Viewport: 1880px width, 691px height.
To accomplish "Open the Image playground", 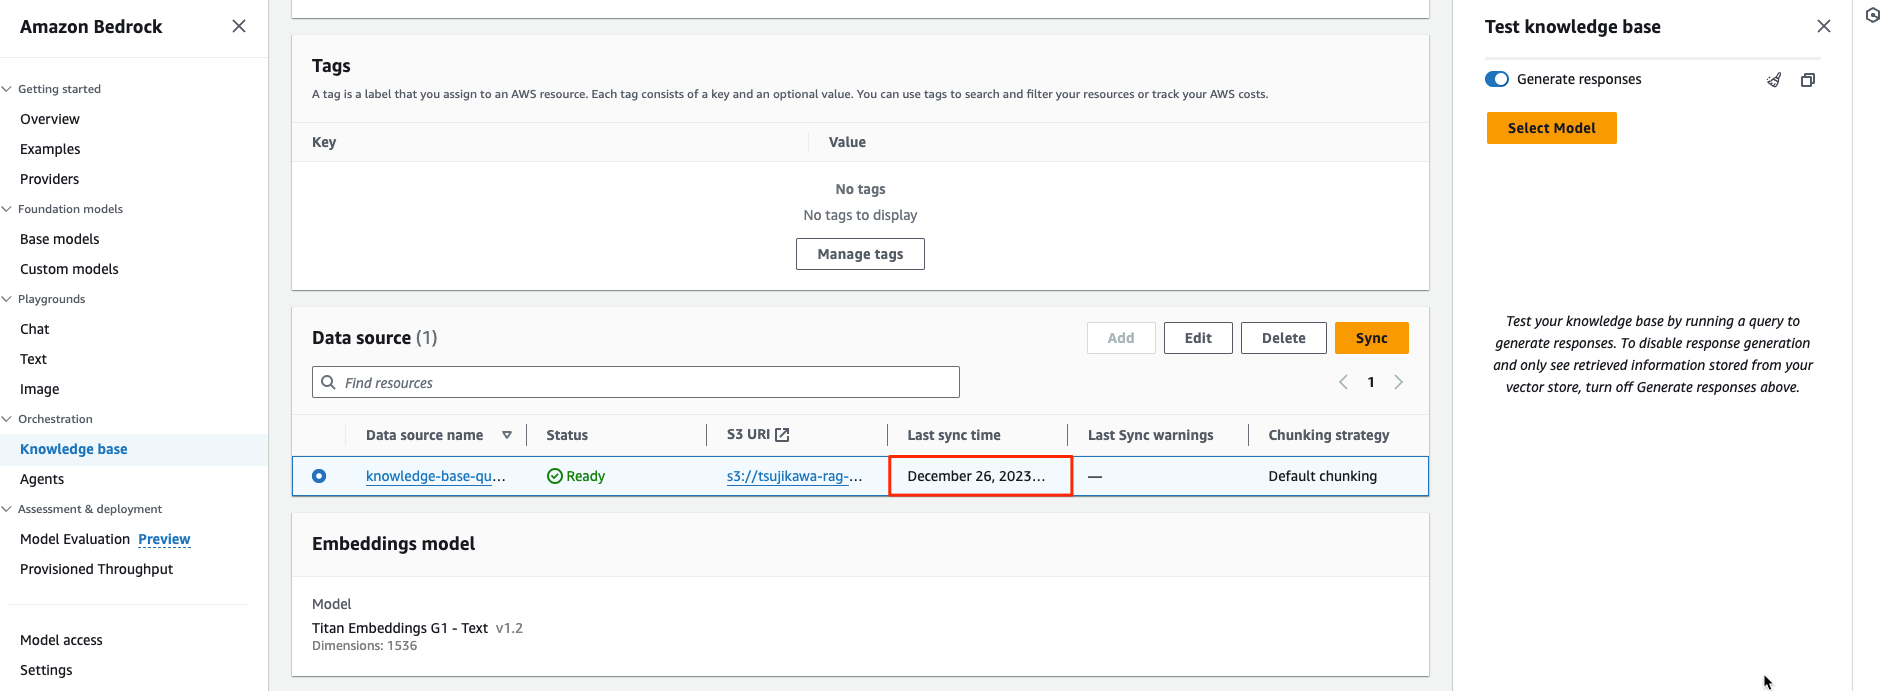I will click(x=40, y=389).
